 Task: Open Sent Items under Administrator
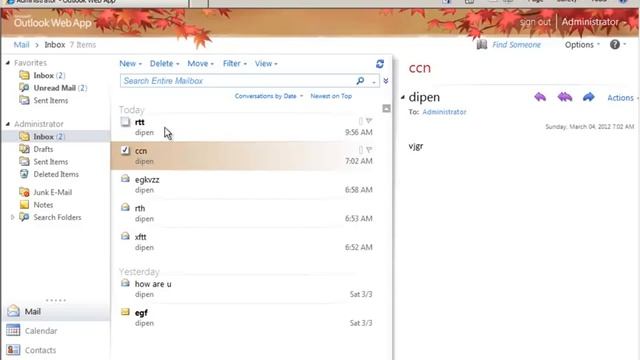click(51, 162)
